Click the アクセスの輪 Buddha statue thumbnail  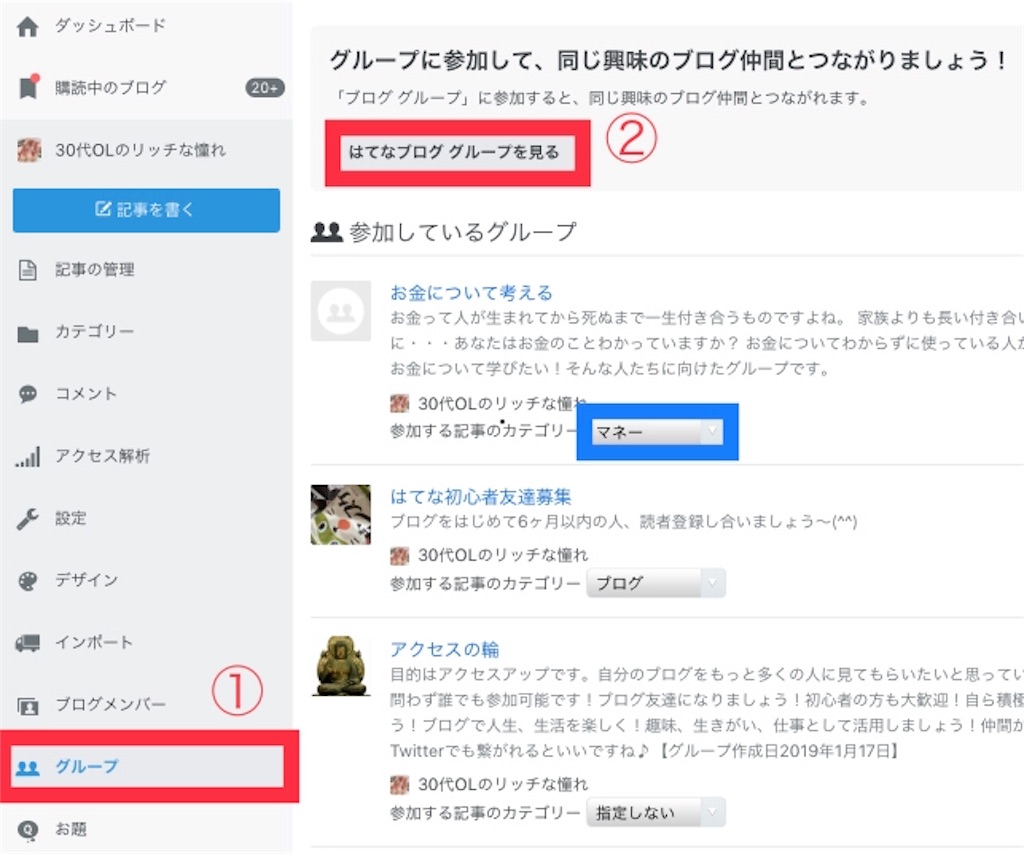(x=340, y=666)
